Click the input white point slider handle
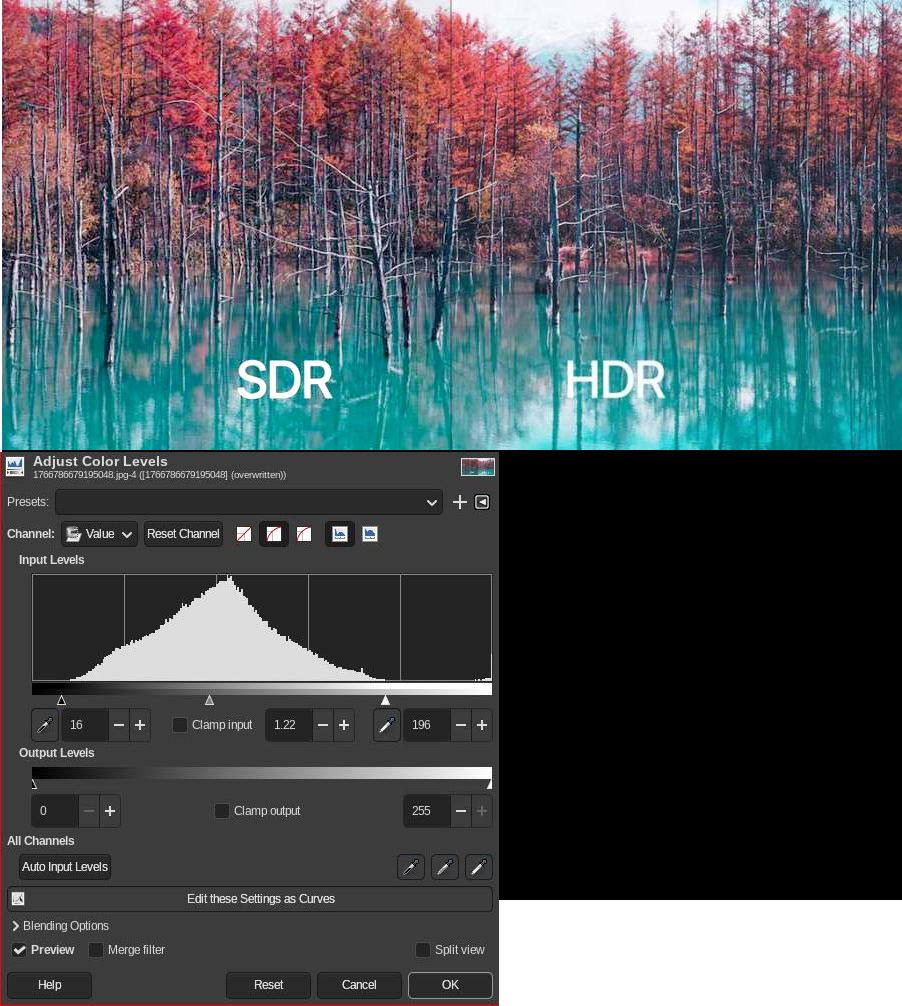The image size is (902, 1006). pos(385,700)
